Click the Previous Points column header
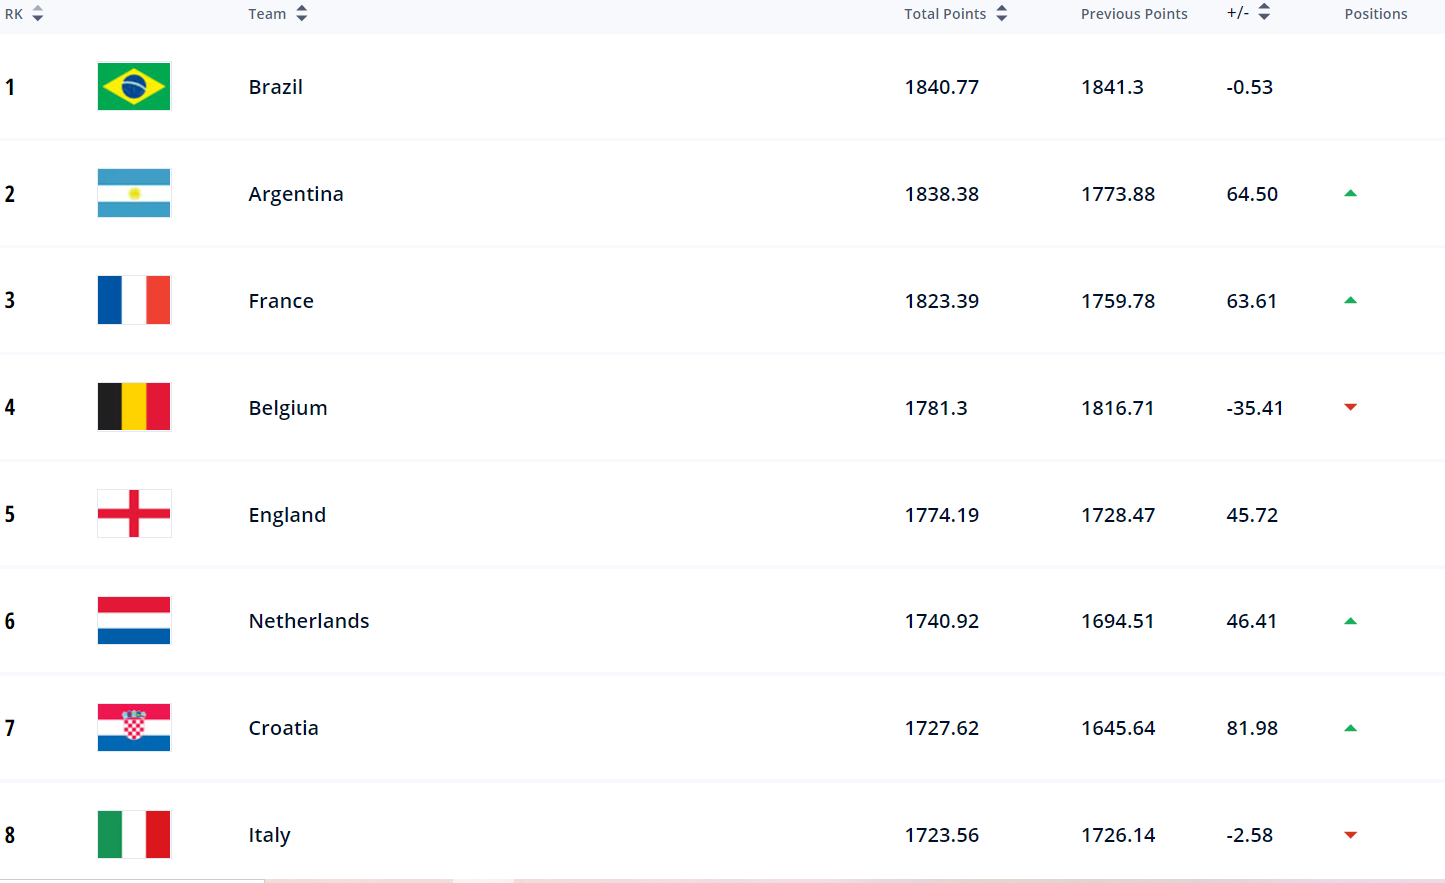 pos(1134,14)
